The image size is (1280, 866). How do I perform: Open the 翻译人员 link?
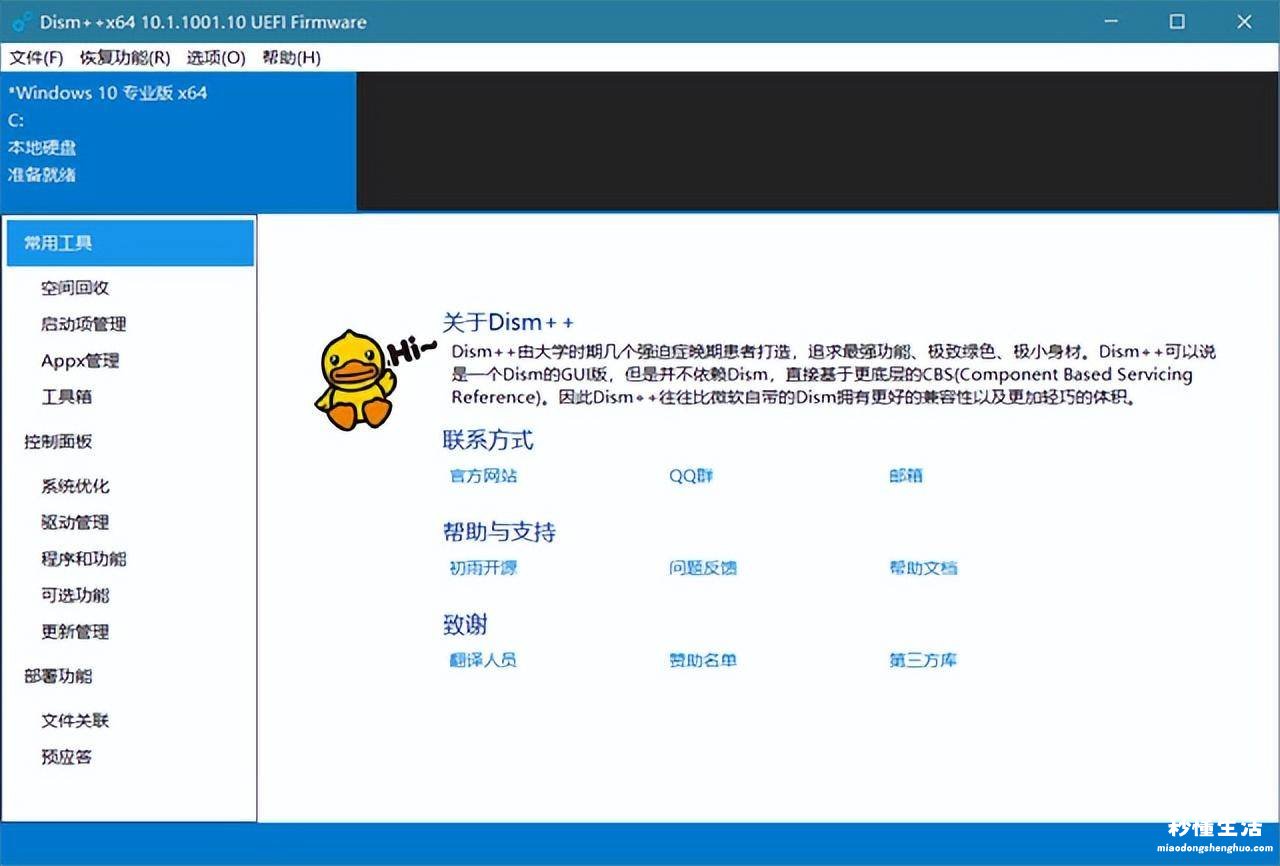tap(484, 660)
